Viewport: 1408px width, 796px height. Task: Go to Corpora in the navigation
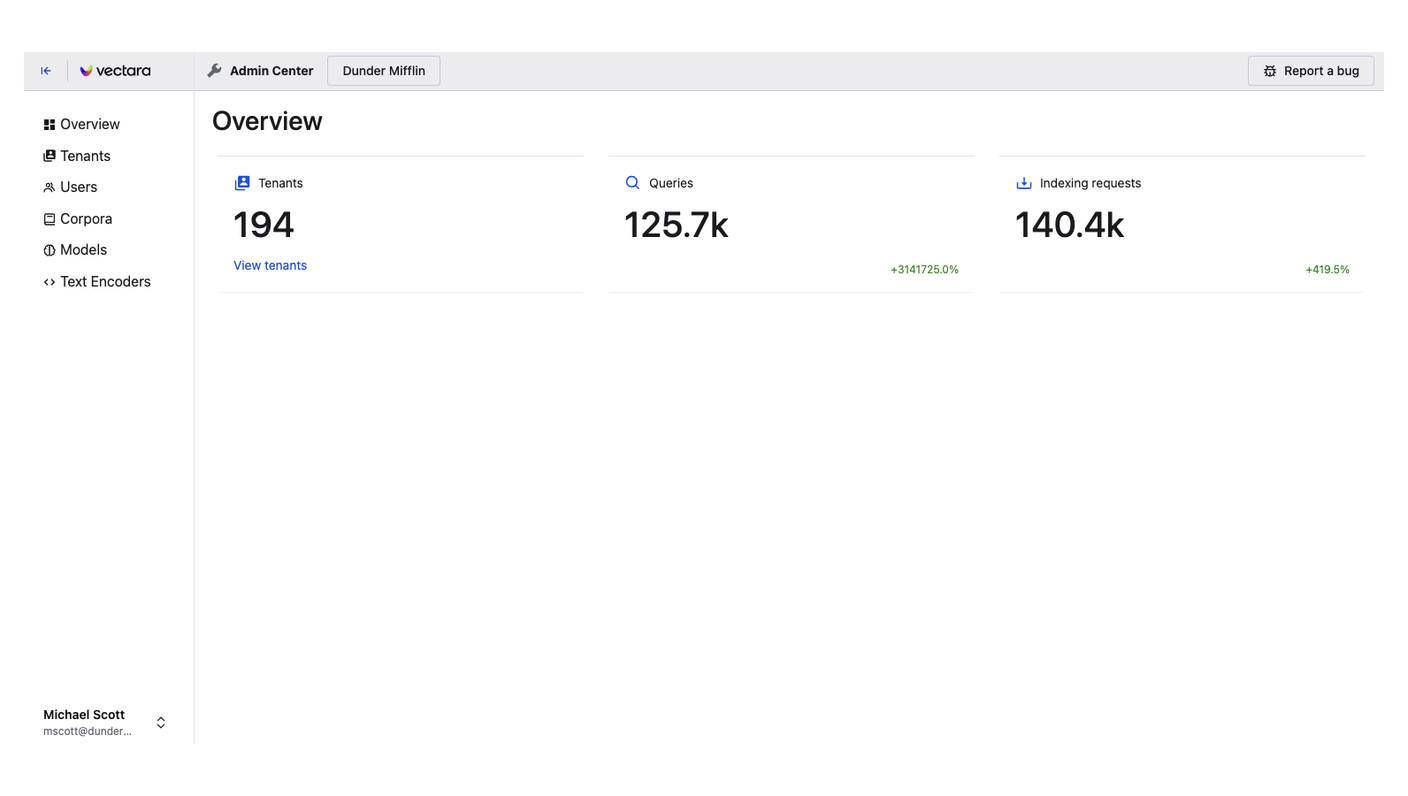pos(86,219)
